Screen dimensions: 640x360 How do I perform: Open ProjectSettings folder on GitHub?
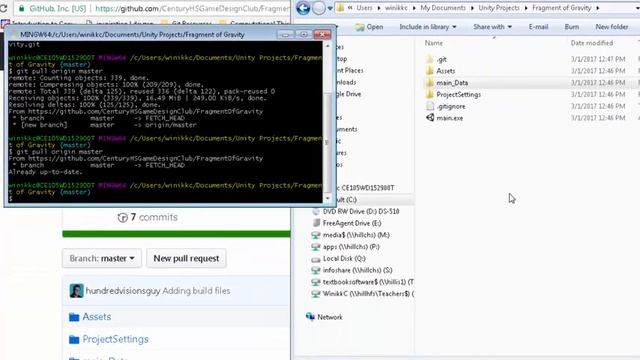pyautogui.click(x=116, y=339)
